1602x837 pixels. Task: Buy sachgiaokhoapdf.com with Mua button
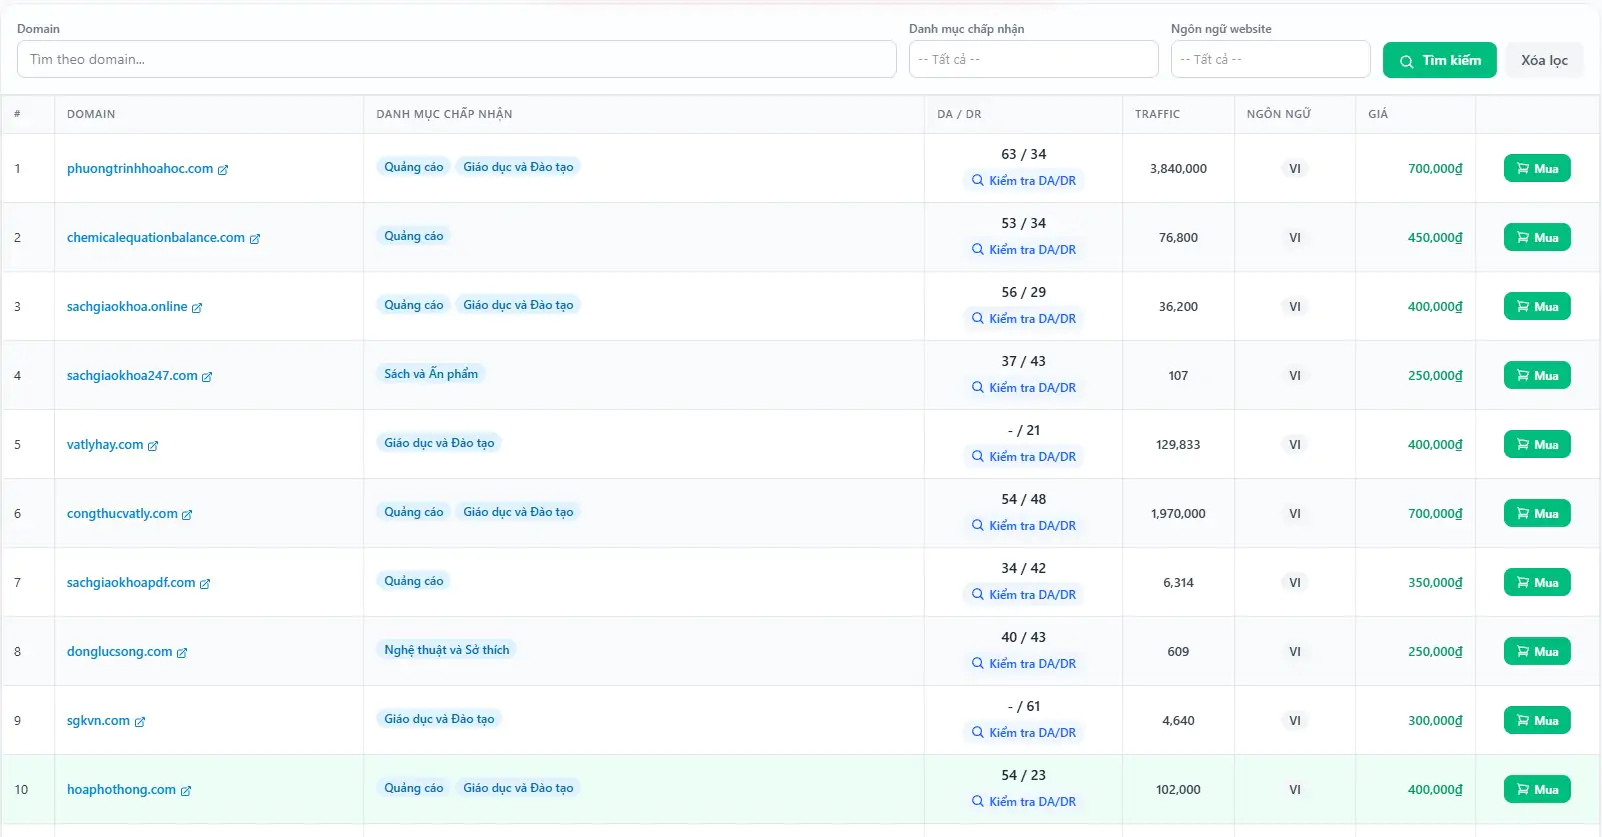(x=1537, y=583)
